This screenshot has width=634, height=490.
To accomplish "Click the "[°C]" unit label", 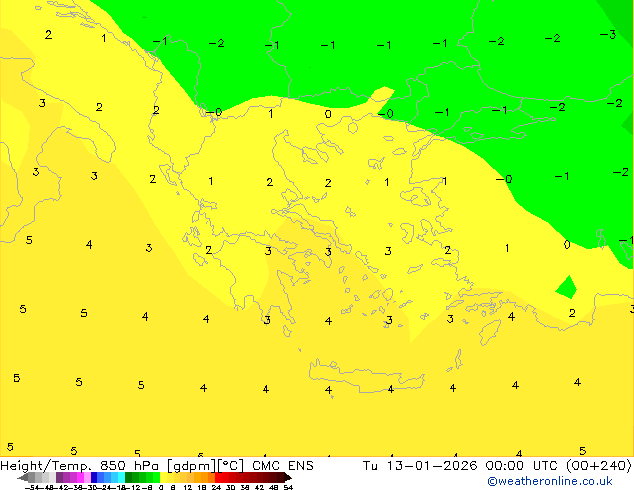I will (x=230, y=466).
